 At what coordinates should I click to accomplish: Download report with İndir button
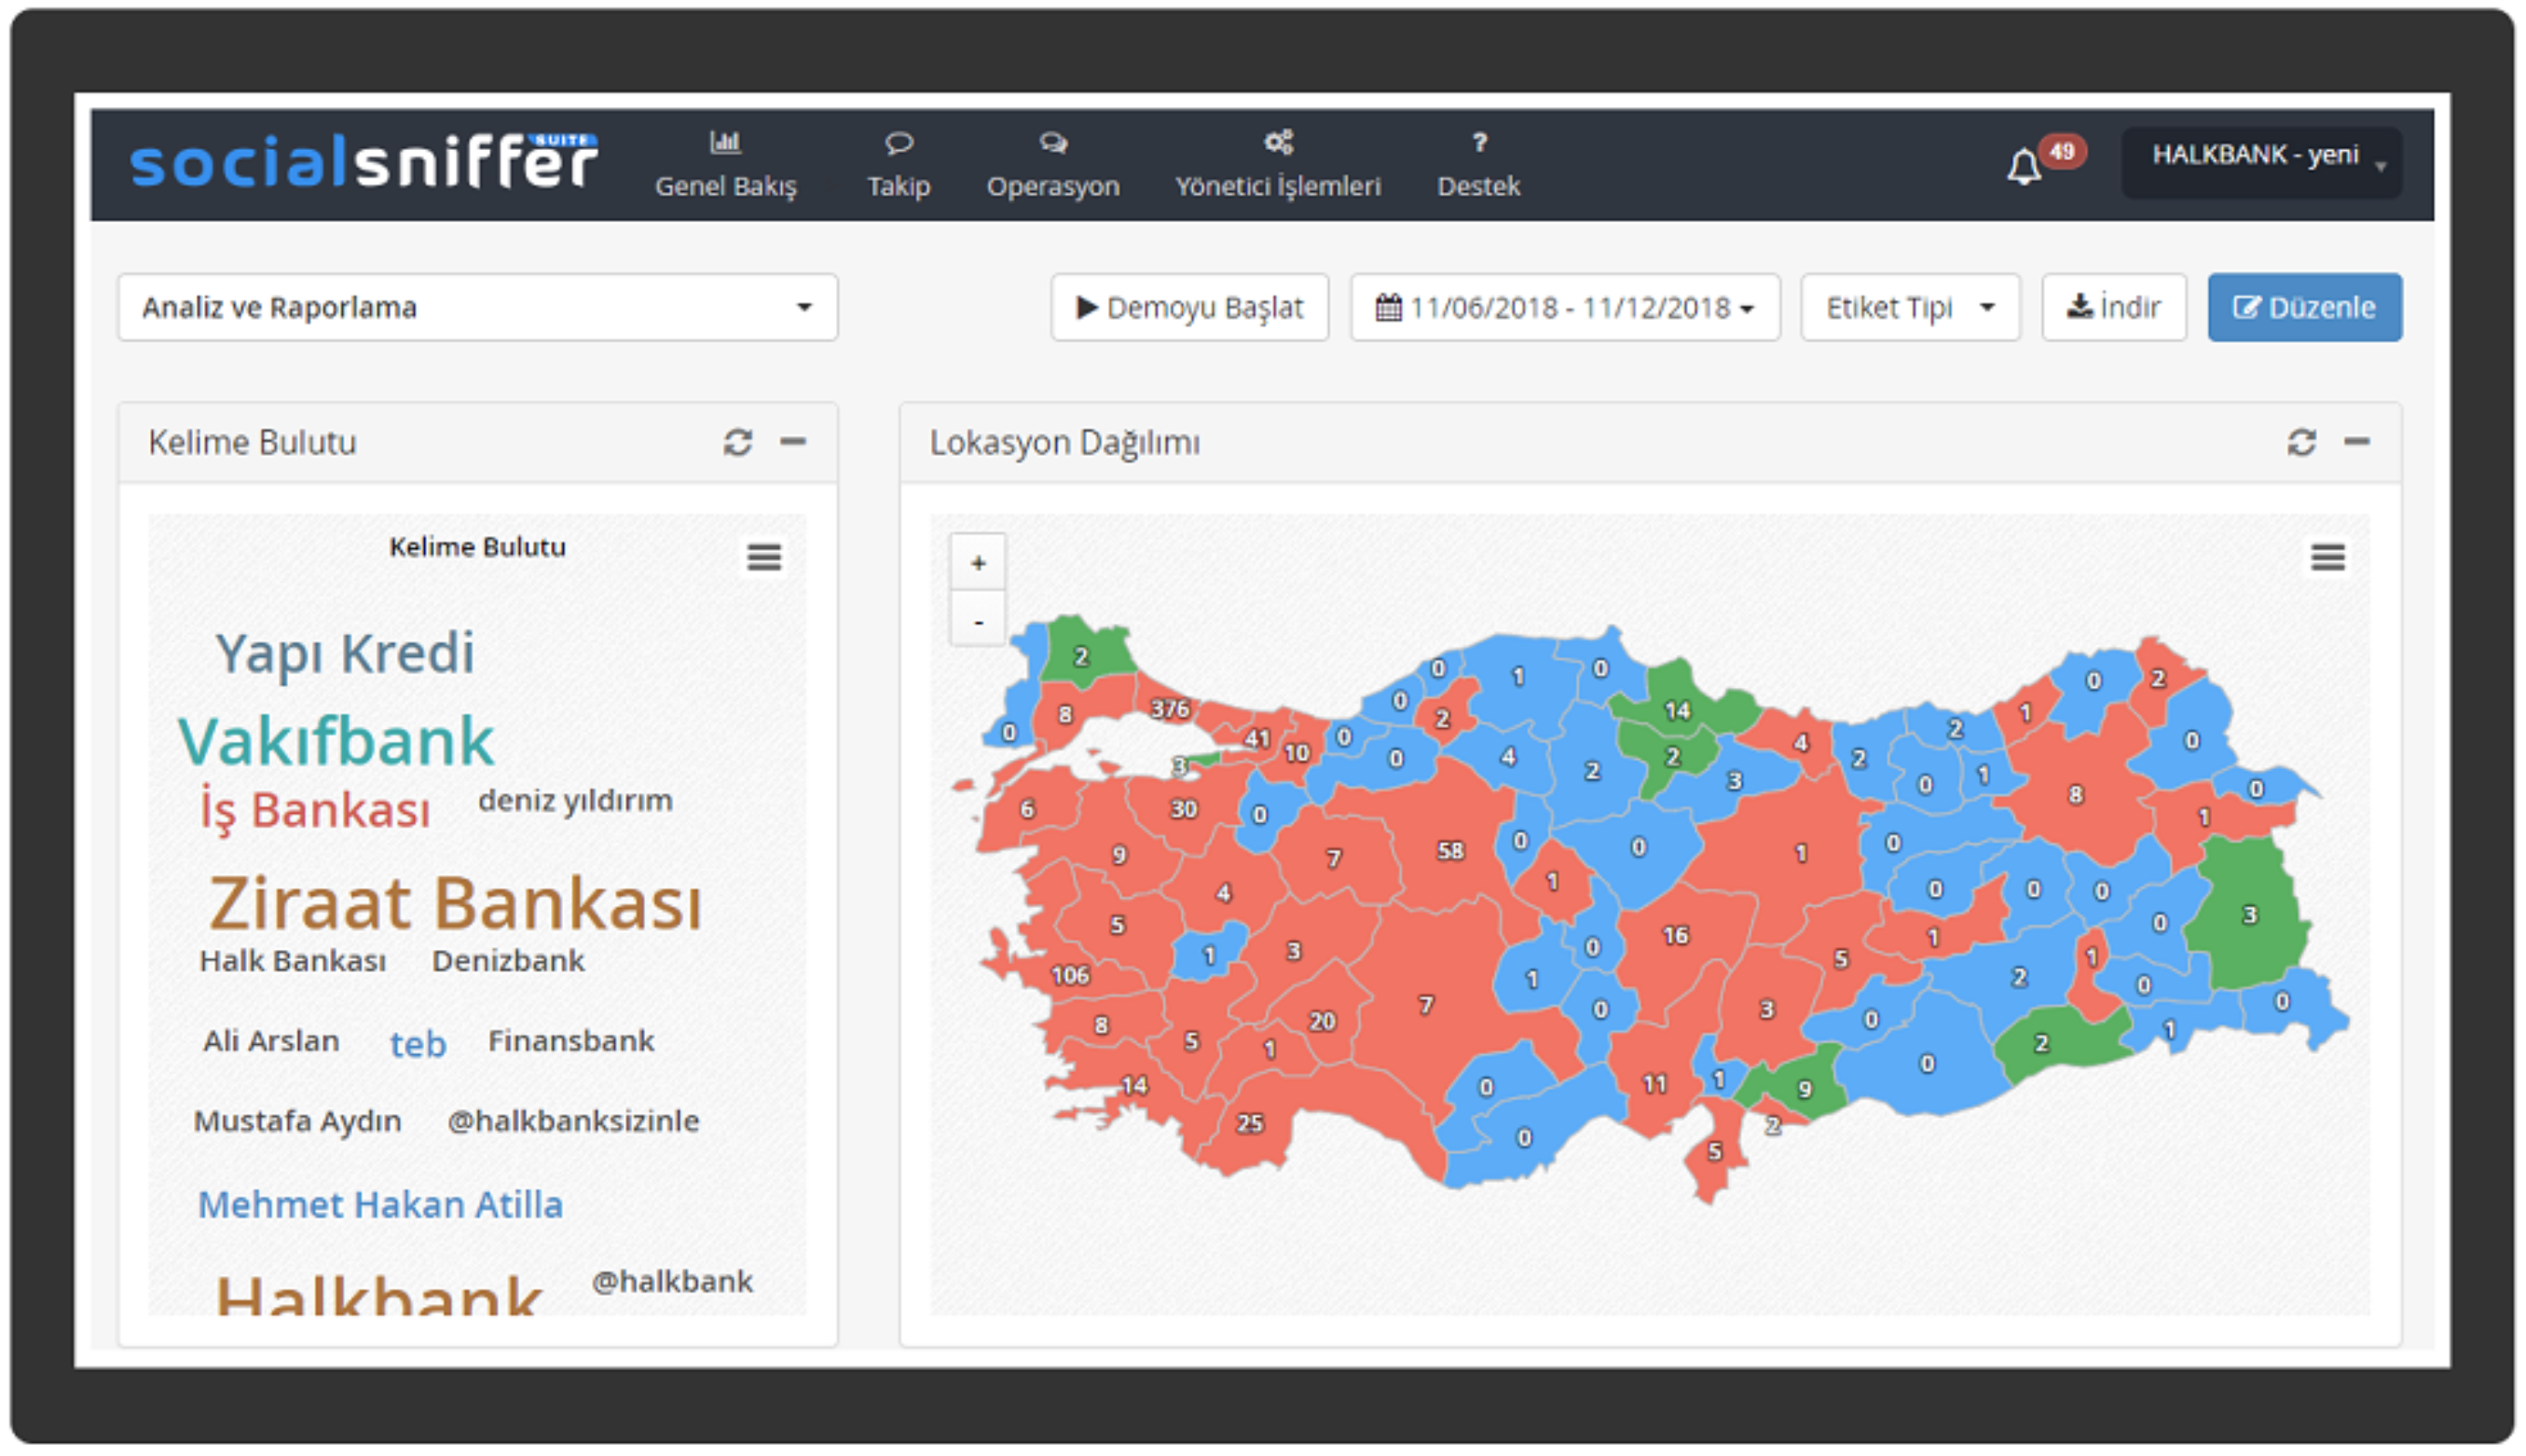point(2113,307)
